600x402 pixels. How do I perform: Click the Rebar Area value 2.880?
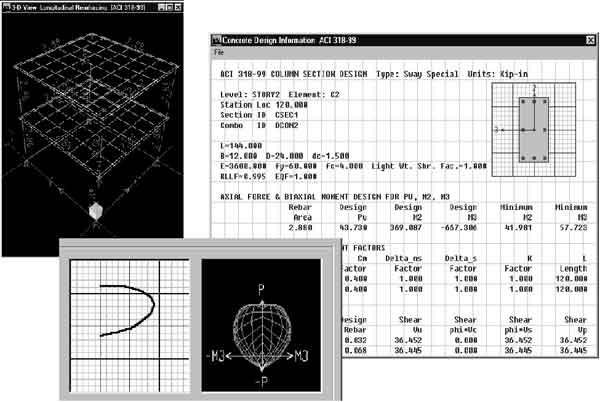[300, 228]
